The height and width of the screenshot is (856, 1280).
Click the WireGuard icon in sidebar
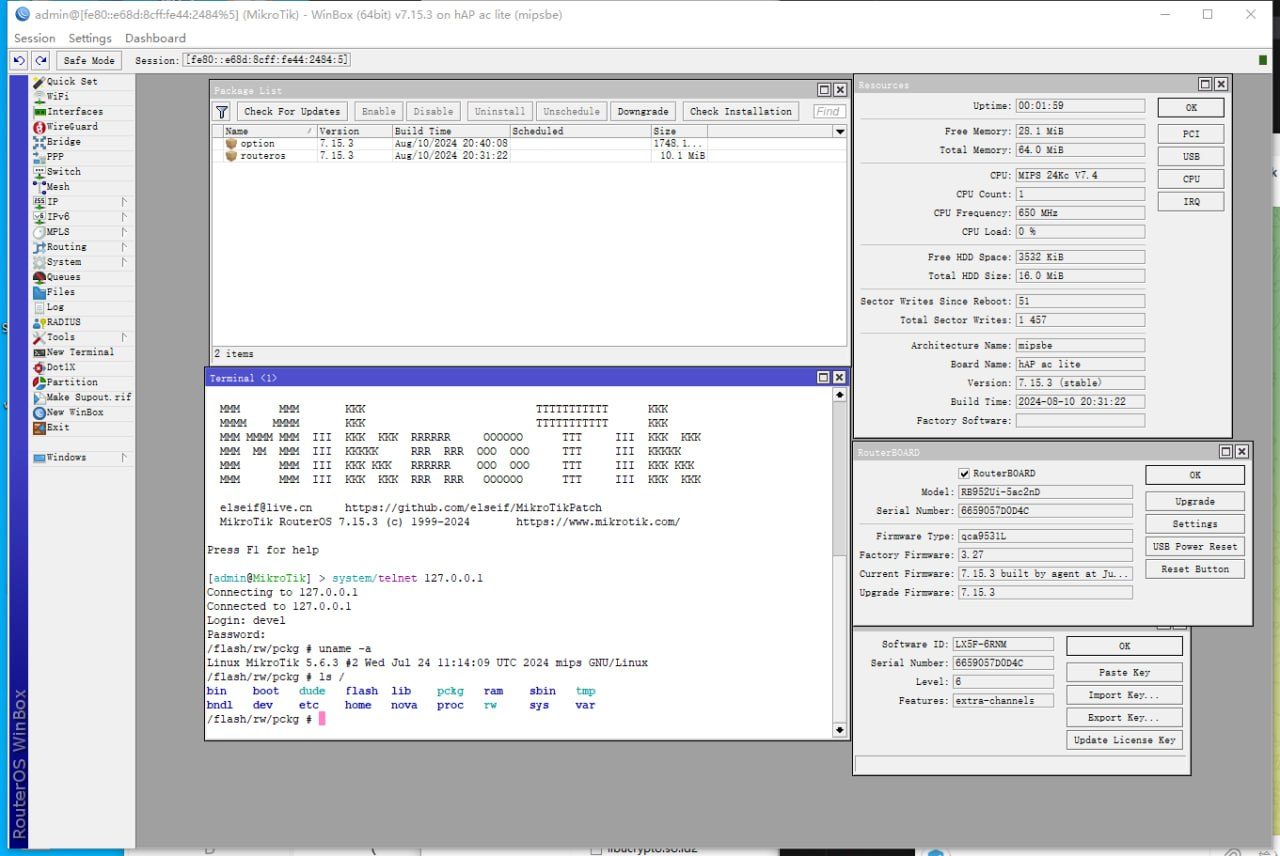(x=39, y=127)
